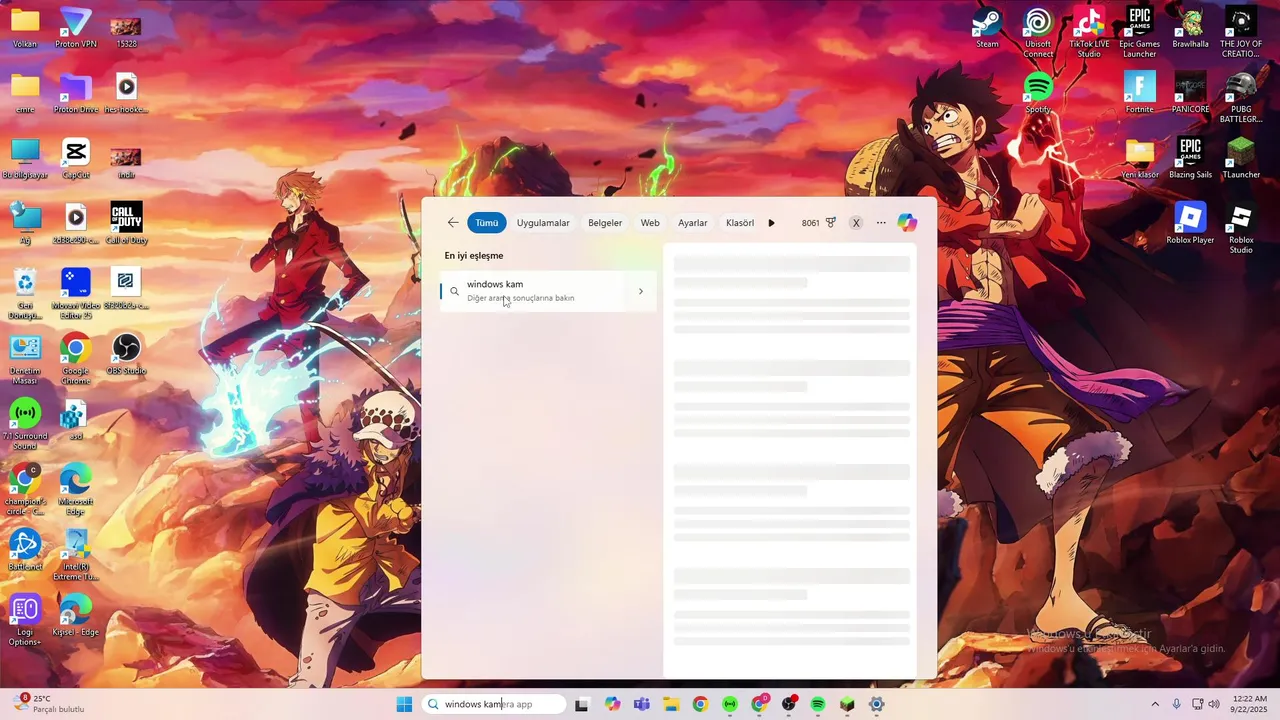Select the Fortnite desktop shortcut
Screen dimensions: 1280x720
(x=1140, y=93)
